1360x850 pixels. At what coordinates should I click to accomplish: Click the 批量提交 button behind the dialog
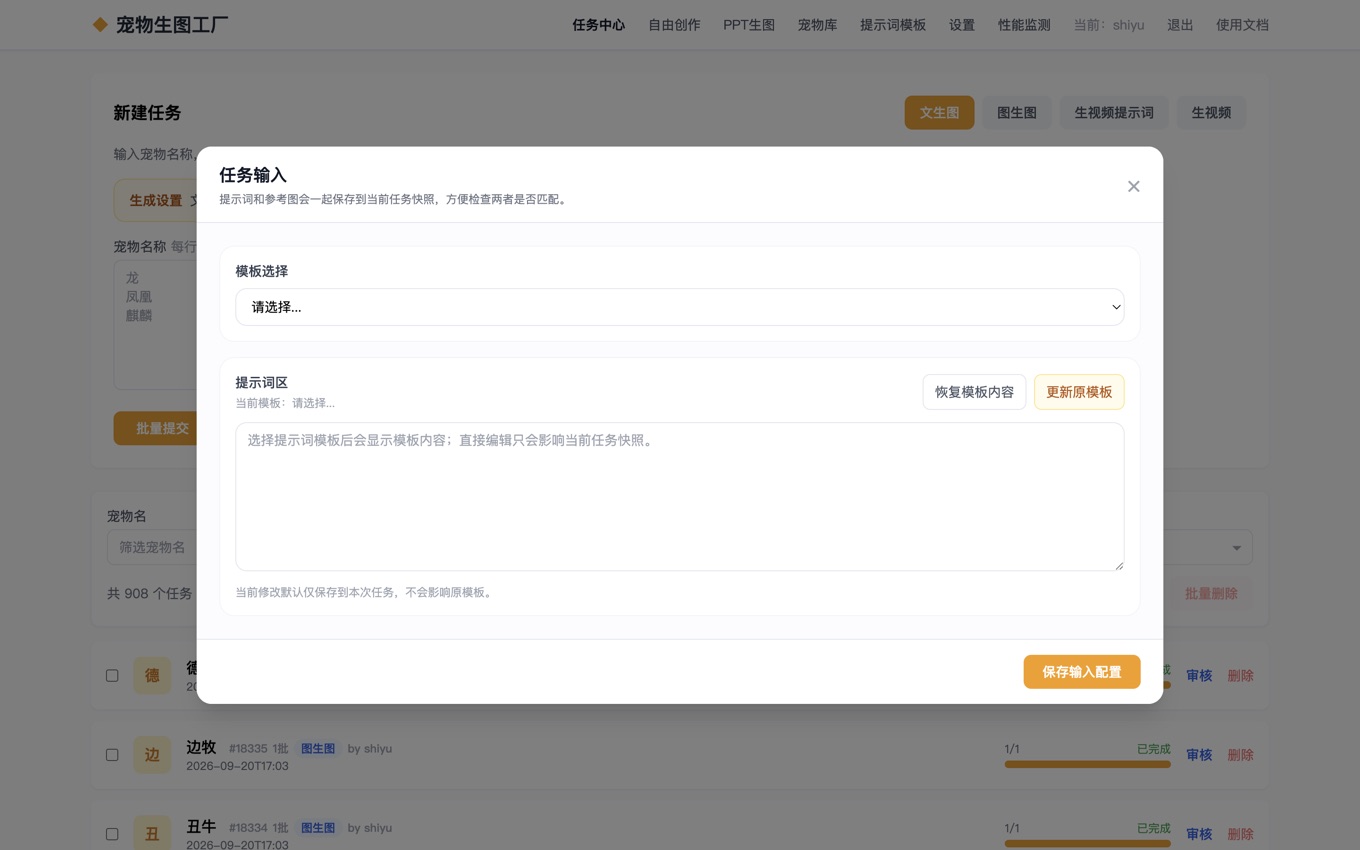pos(155,428)
